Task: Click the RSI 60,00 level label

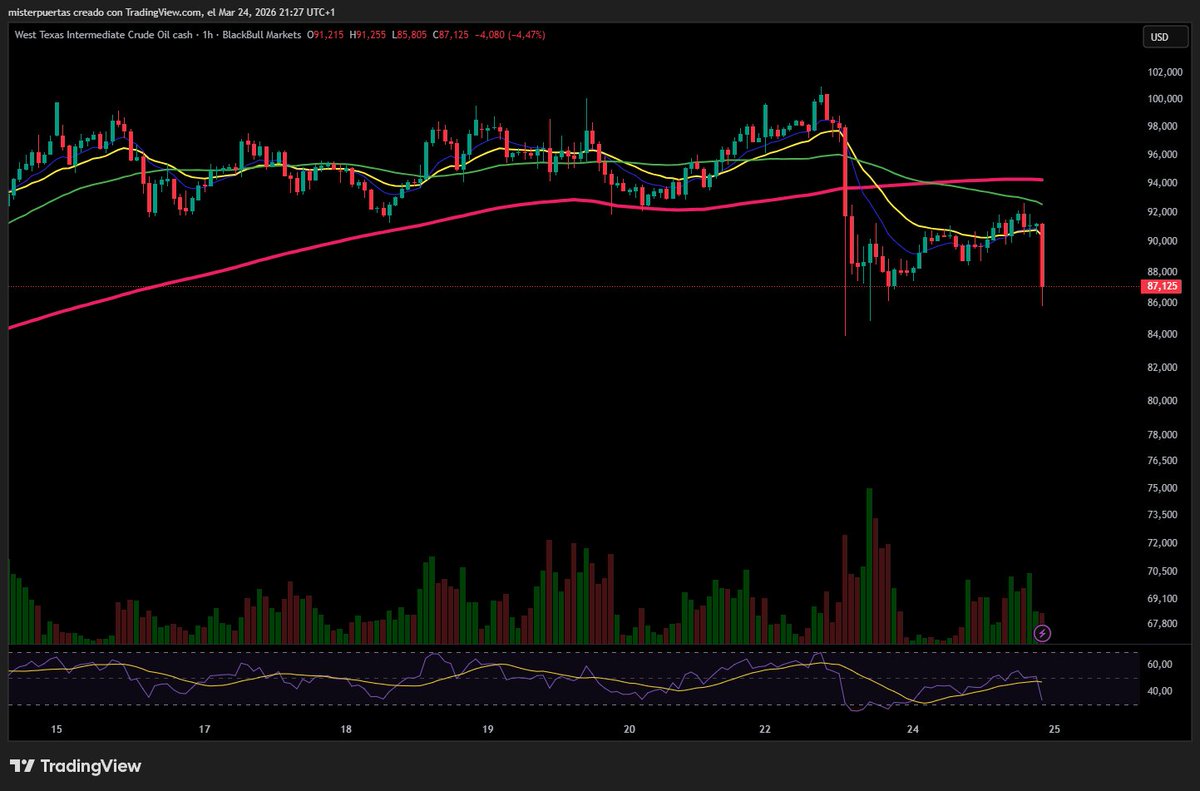Action: pyautogui.click(x=1161, y=665)
